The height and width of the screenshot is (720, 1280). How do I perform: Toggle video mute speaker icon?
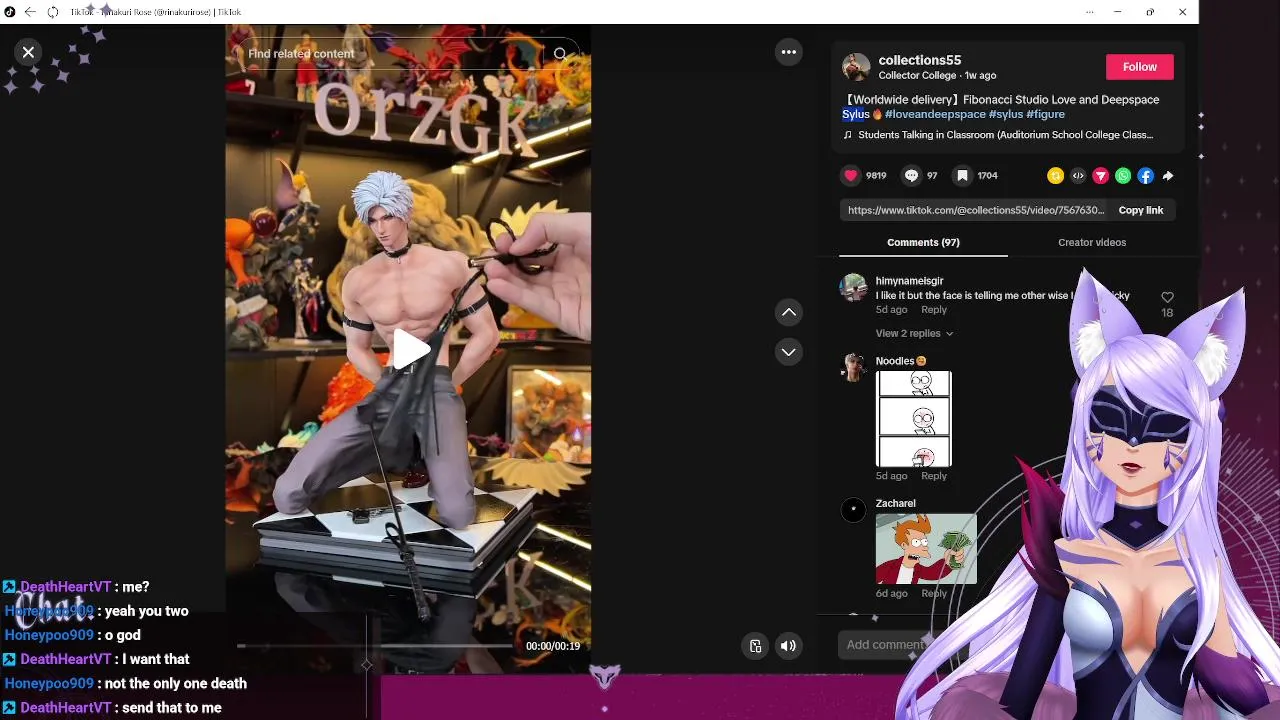click(x=788, y=646)
